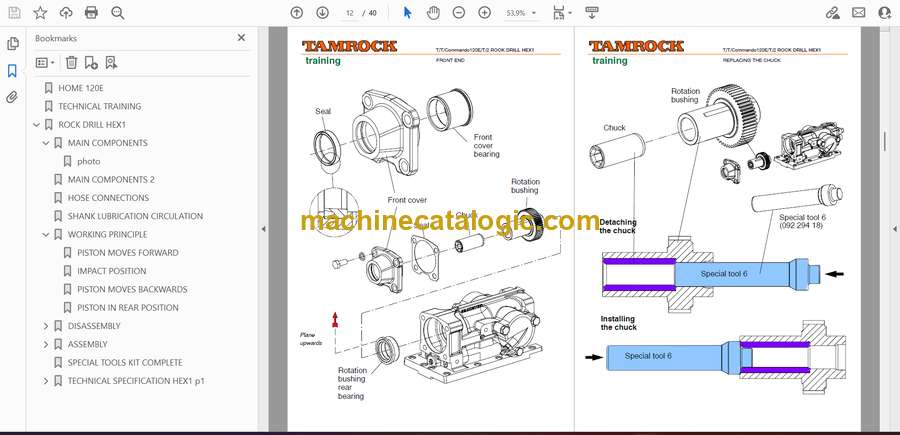The image size is (900, 435).
Task: Jump to IMPACT POSITION bookmark
Action: [111, 271]
